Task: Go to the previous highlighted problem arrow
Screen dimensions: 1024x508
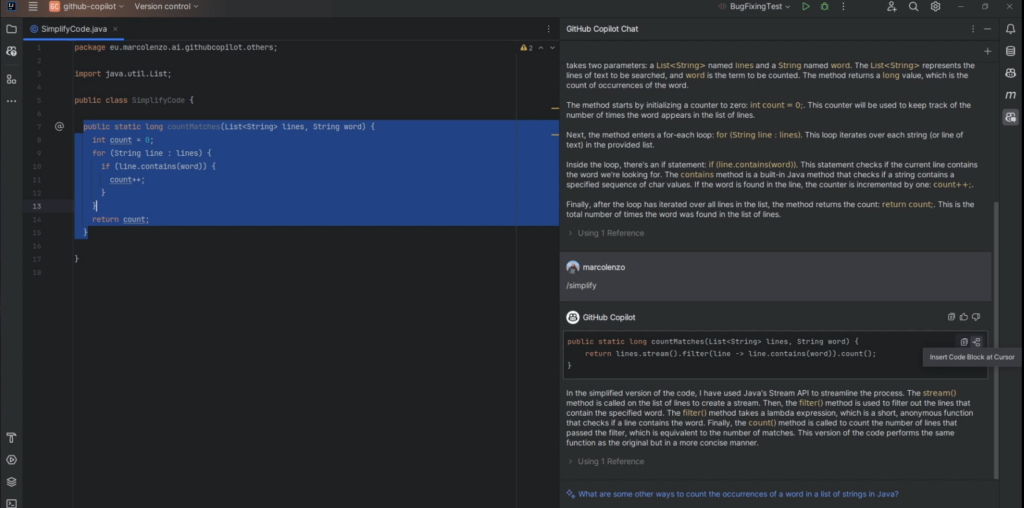Action: (x=543, y=48)
